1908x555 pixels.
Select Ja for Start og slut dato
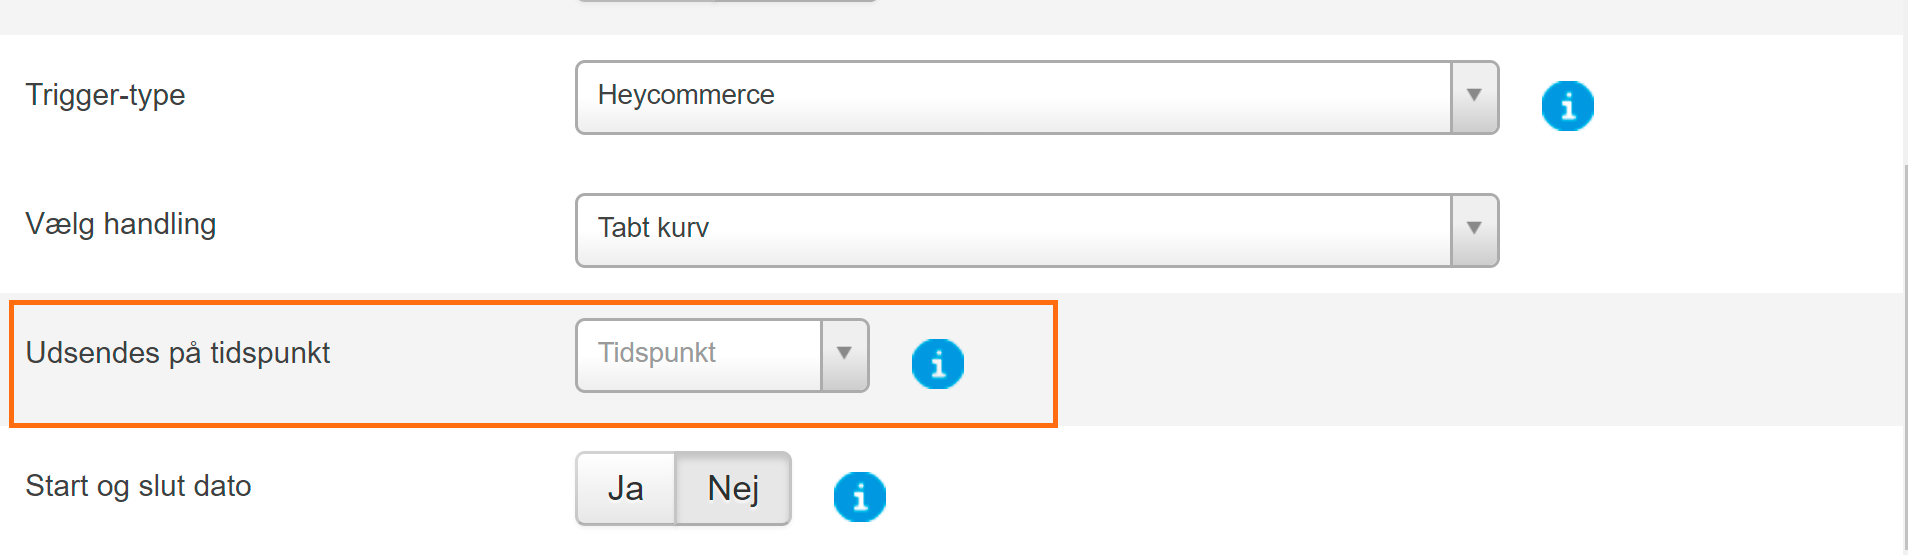pyautogui.click(x=626, y=488)
